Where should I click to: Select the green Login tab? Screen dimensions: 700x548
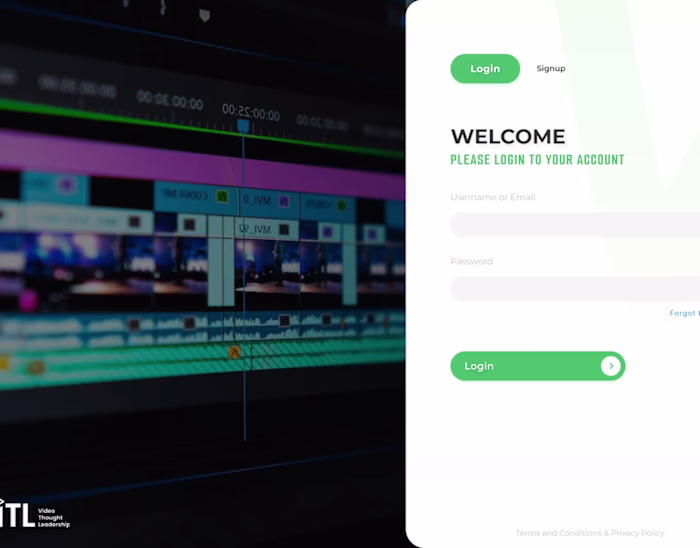point(485,69)
